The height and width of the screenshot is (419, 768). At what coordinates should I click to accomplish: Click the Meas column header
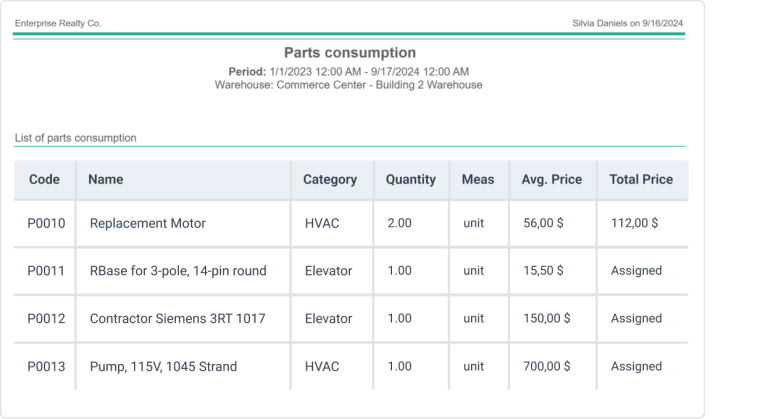tap(478, 180)
